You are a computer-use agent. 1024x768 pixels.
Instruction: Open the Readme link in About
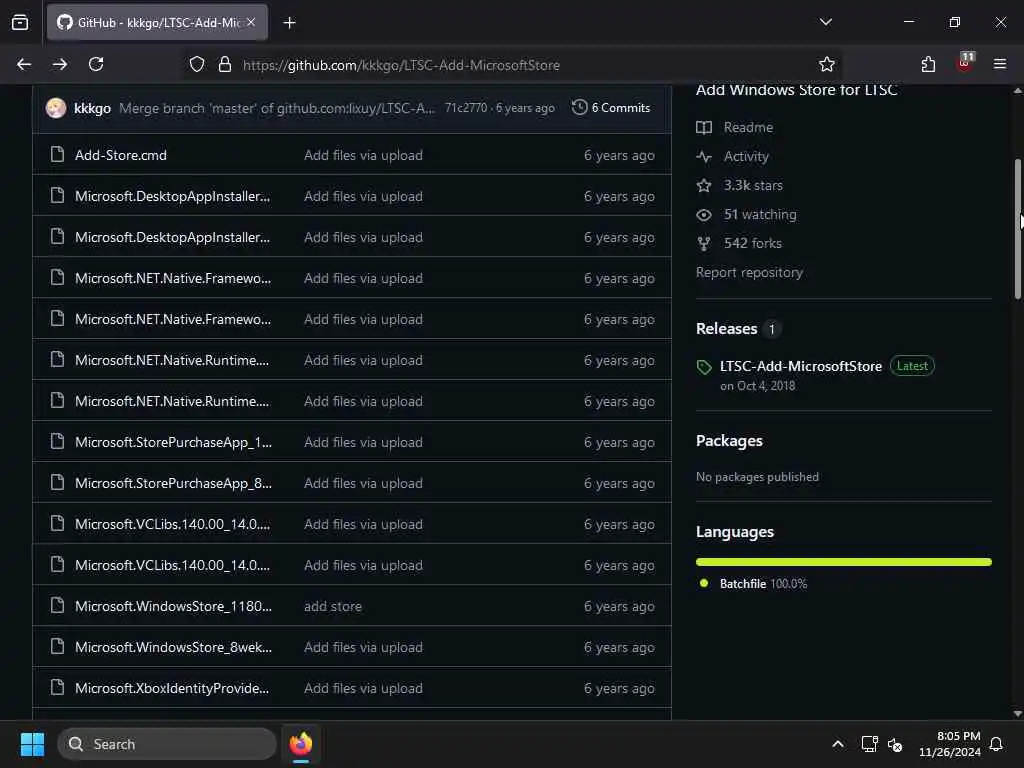(x=748, y=127)
